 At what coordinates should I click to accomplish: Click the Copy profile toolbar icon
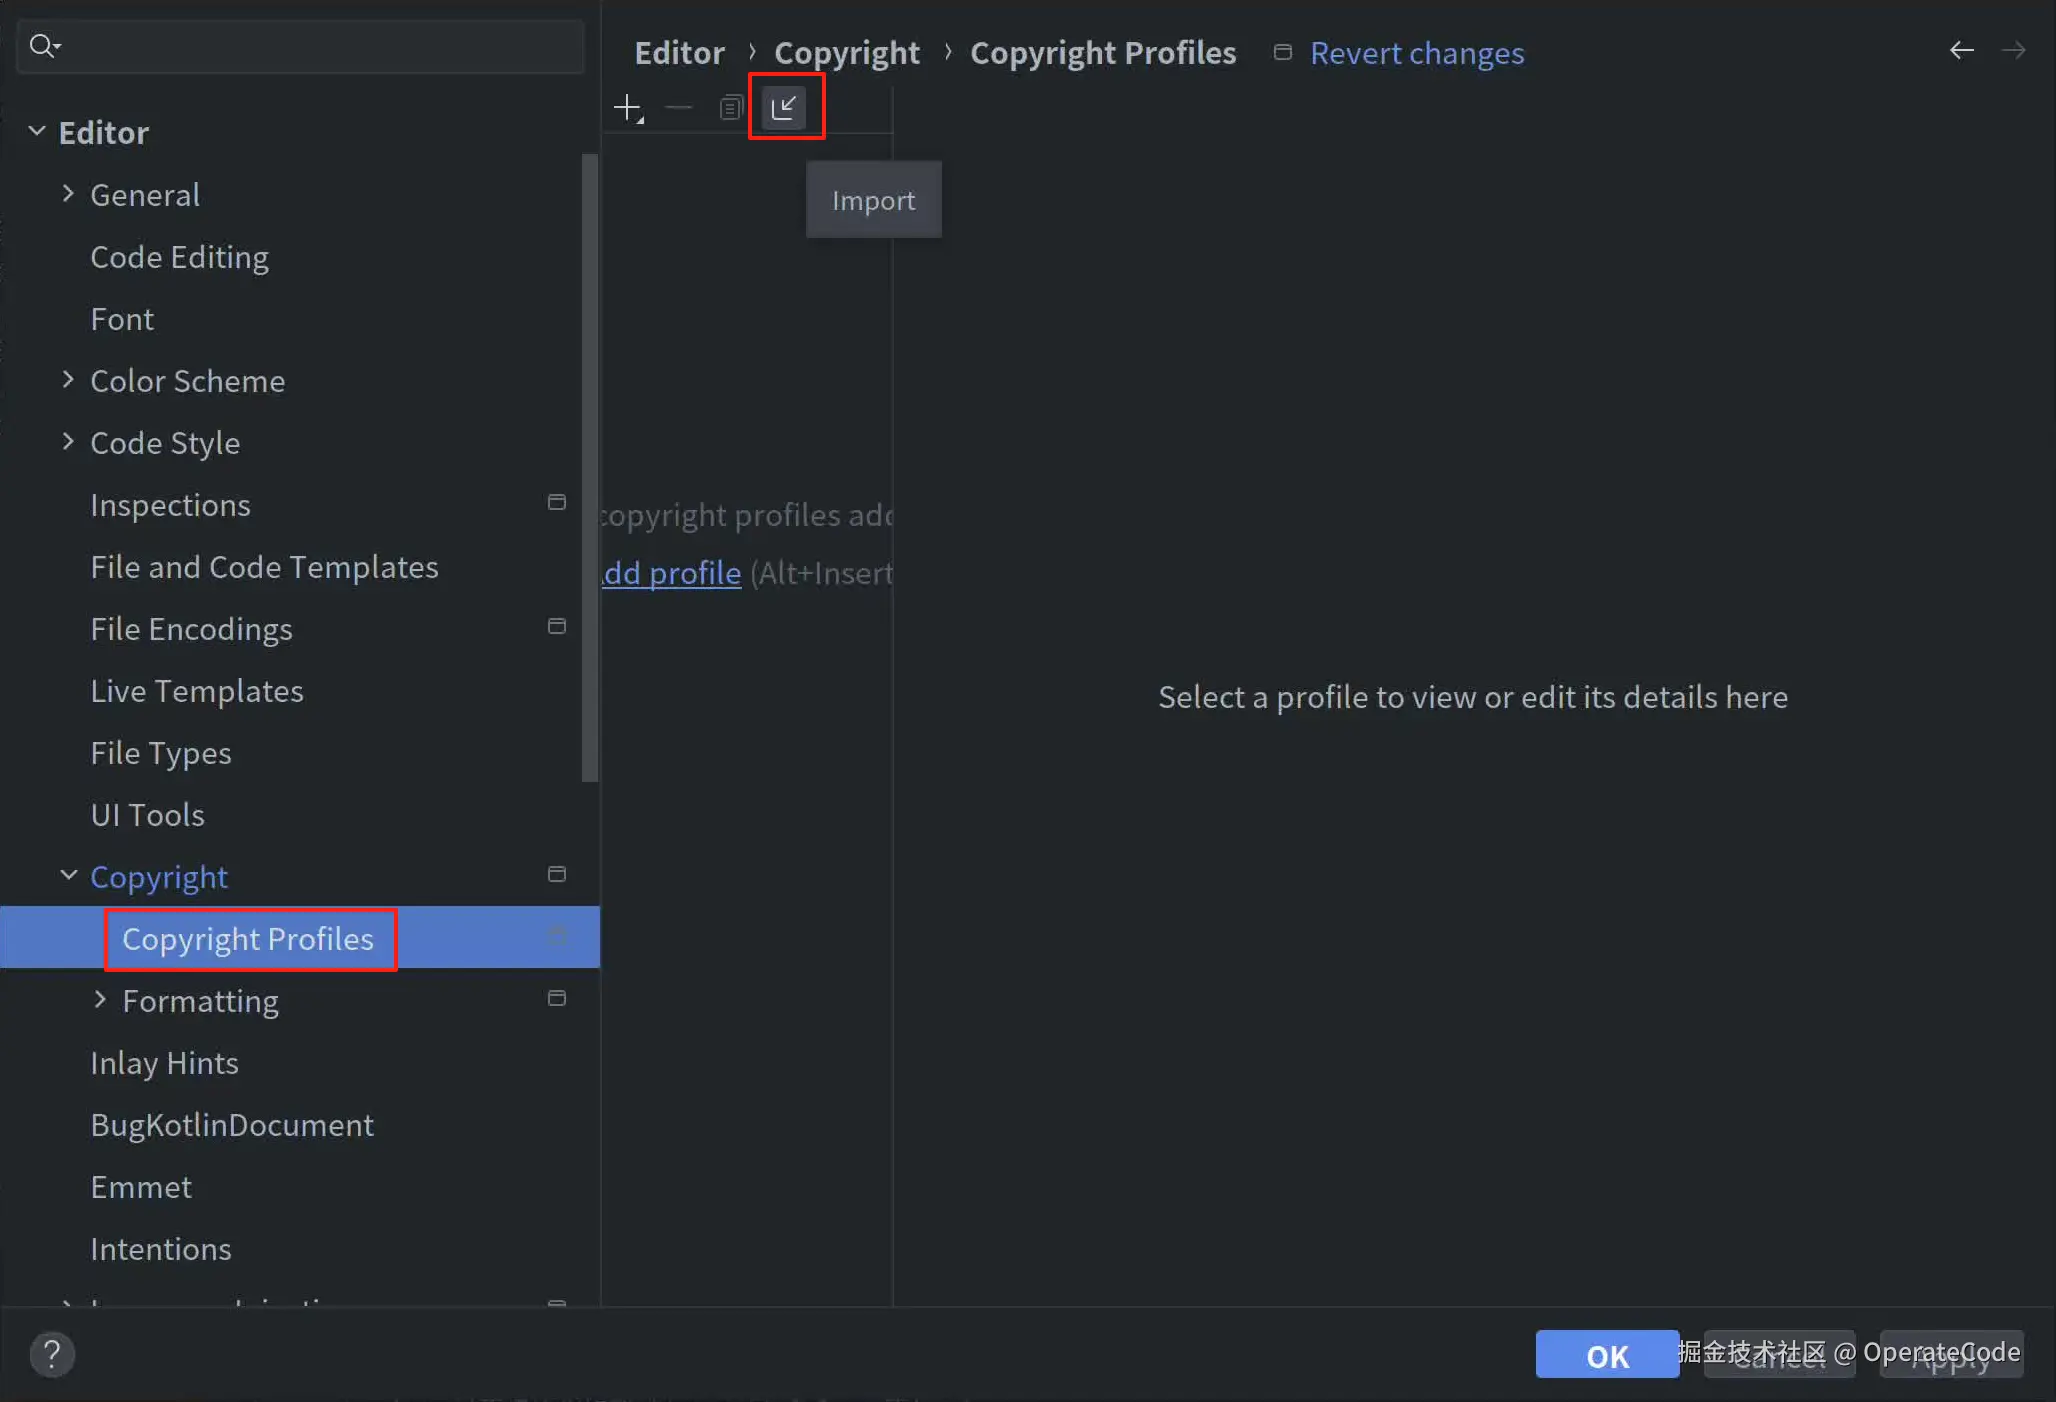[x=731, y=107]
